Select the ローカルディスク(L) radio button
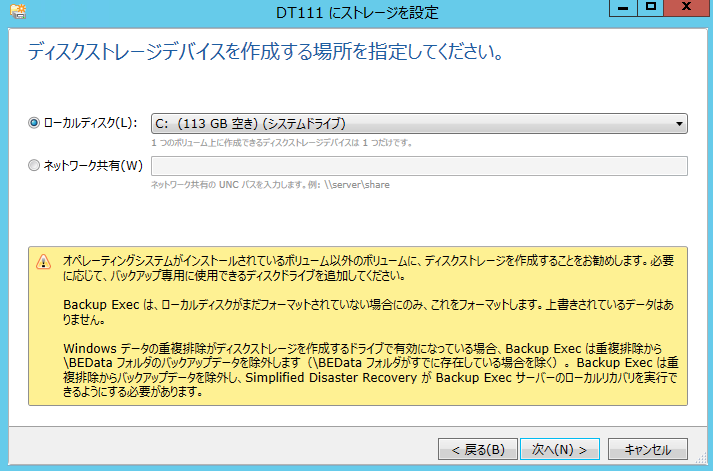713x471 pixels. click(34, 123)
